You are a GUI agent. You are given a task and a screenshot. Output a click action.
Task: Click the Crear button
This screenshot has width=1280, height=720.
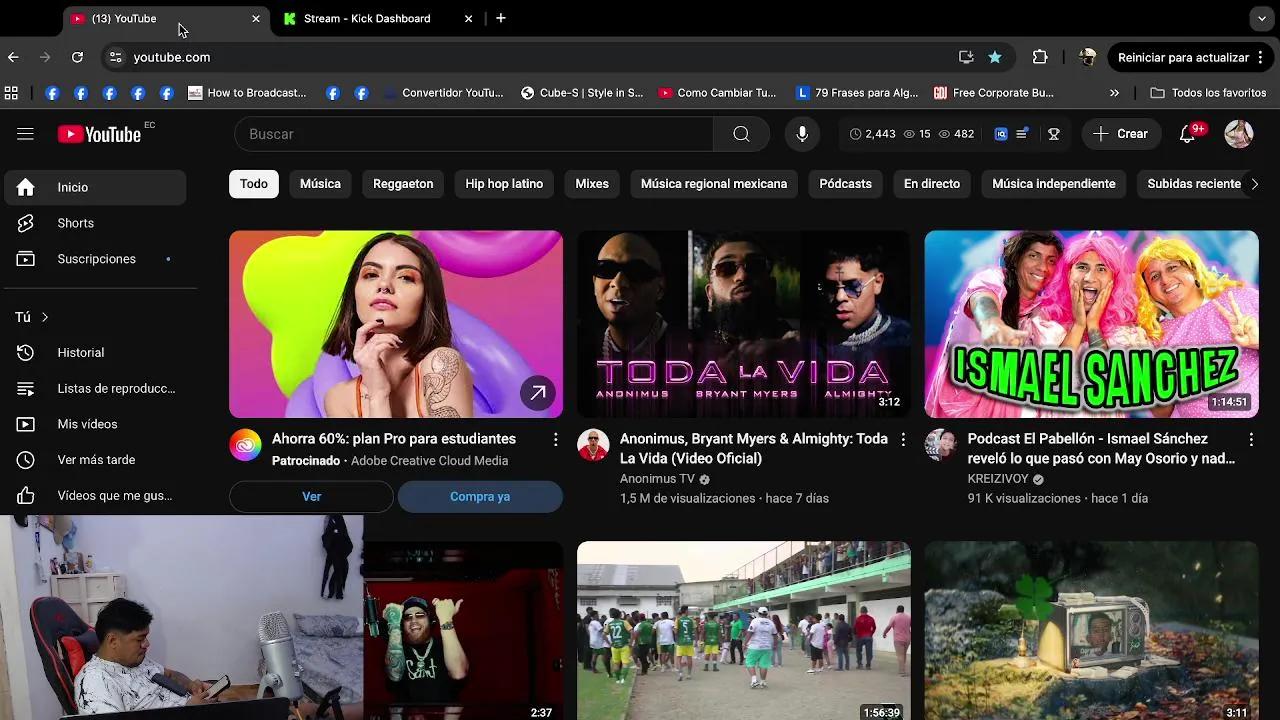pyautogui.click(x=1120, y=134)
